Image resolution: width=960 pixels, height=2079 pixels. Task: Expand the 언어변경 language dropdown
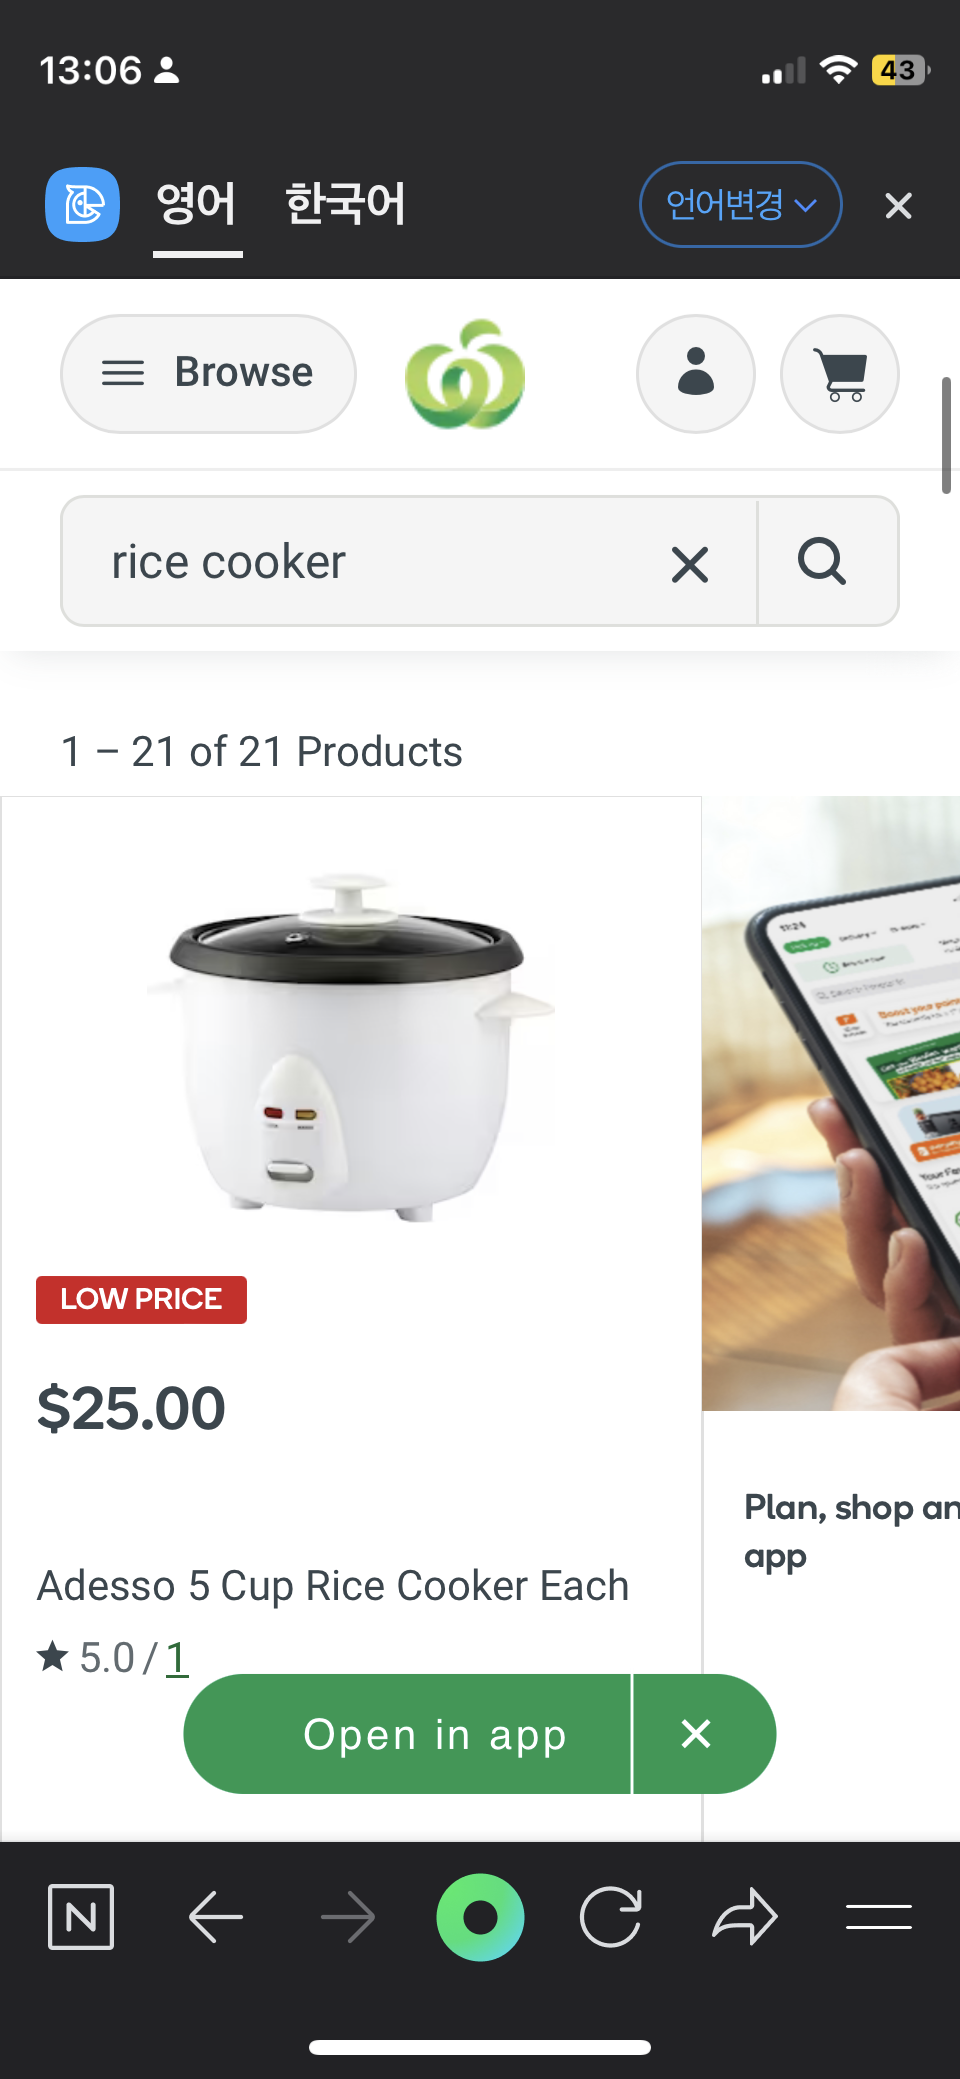(x=741, y=204)
